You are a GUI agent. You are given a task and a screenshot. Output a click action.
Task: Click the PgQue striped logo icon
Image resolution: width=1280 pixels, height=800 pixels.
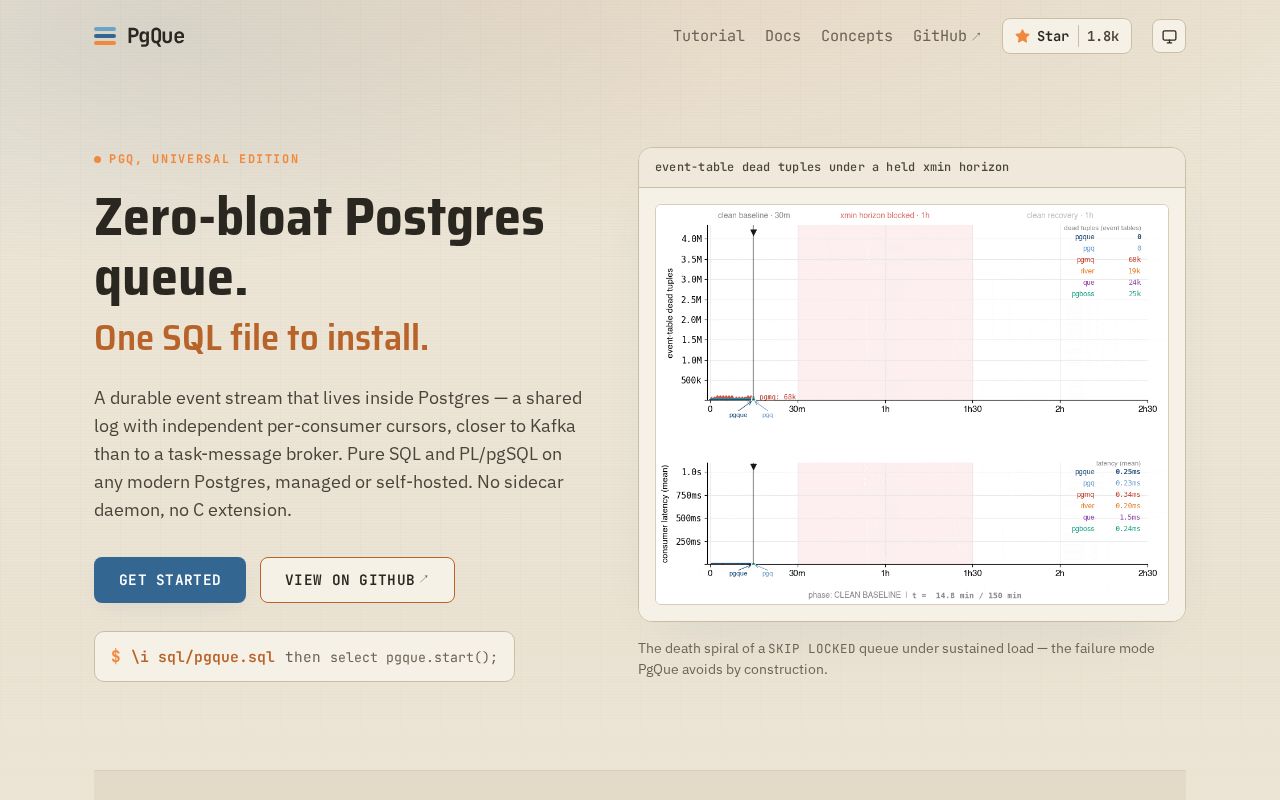click(x=105, y=36)
